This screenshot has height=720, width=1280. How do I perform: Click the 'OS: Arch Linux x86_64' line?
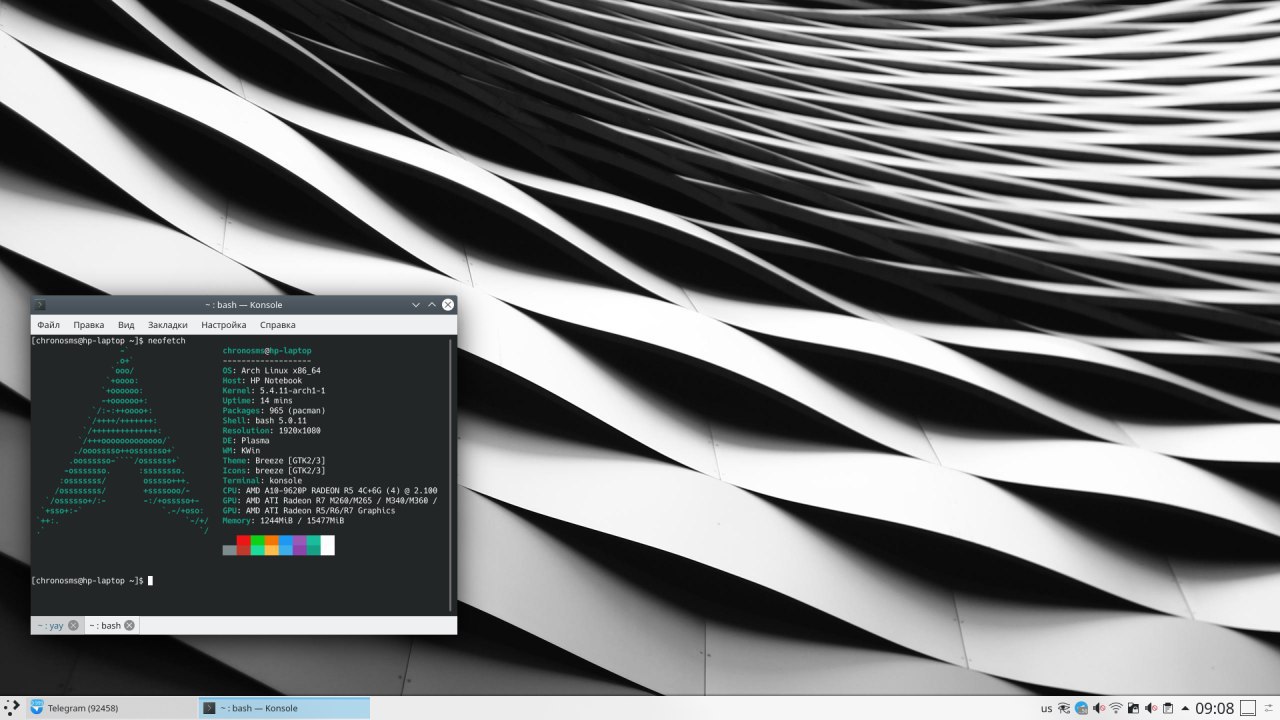(x=272, y=370)
